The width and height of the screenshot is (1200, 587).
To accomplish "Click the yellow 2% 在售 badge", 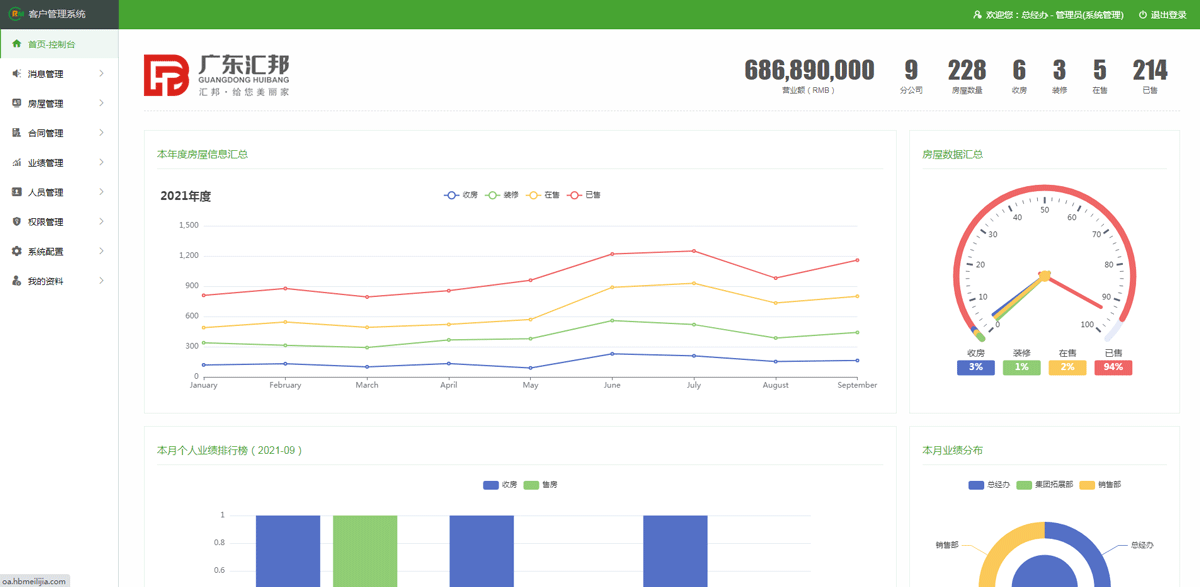I will [1068, 367].
